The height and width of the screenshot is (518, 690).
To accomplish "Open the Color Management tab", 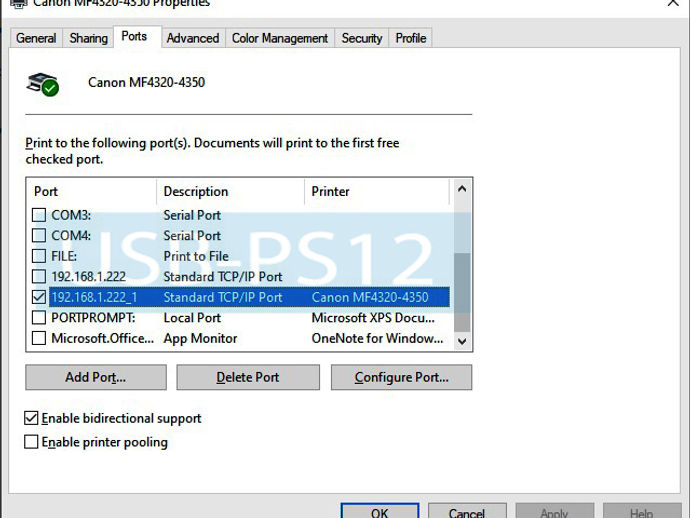I will [280, 38].
